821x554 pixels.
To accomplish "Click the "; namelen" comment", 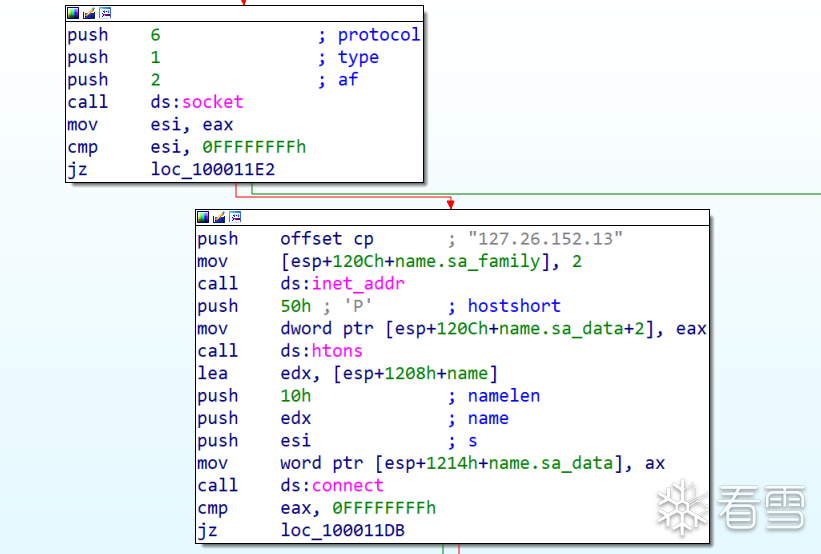I will (x=493, y=395).
